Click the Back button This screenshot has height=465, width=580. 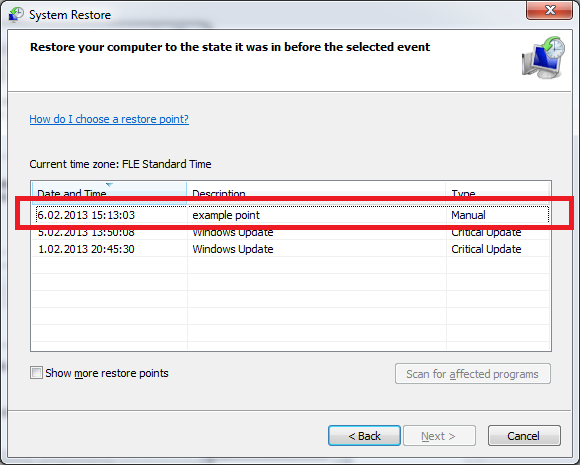[364, 436]
